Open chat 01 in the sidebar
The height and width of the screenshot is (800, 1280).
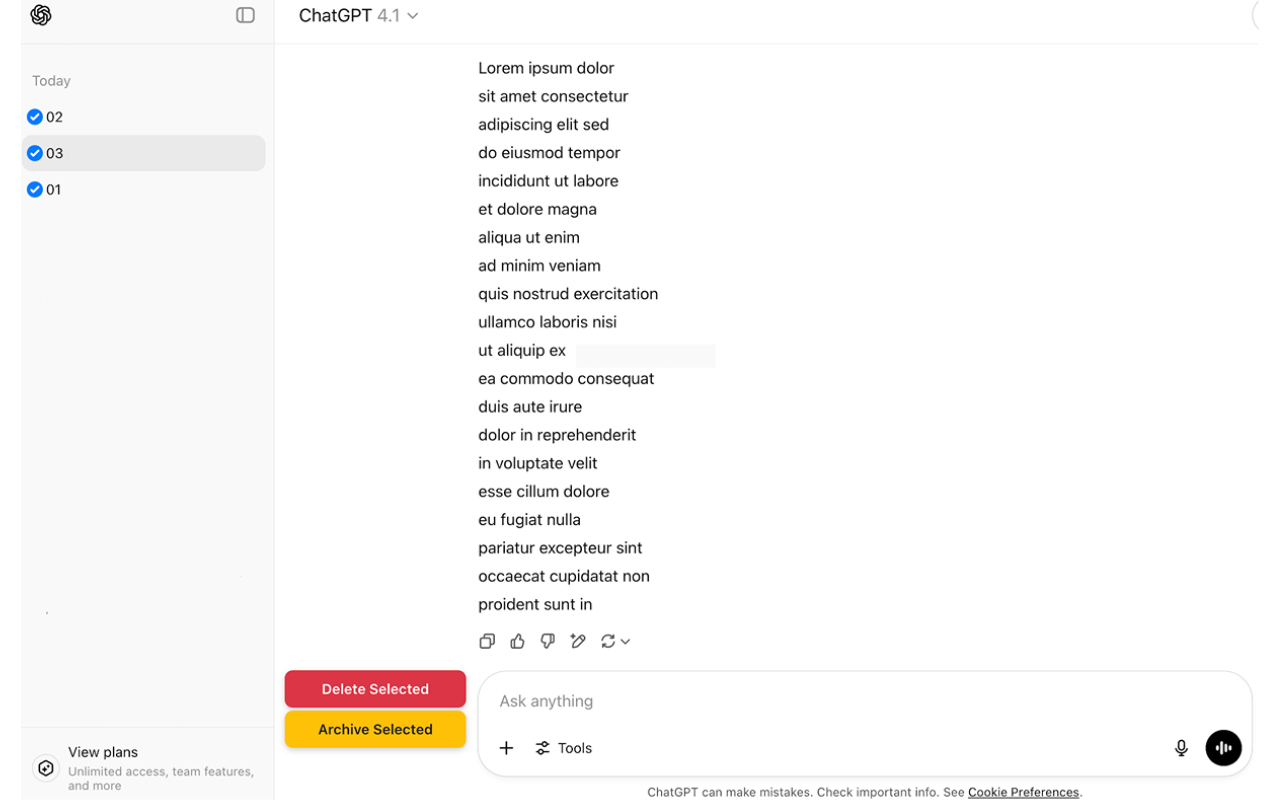143,189
